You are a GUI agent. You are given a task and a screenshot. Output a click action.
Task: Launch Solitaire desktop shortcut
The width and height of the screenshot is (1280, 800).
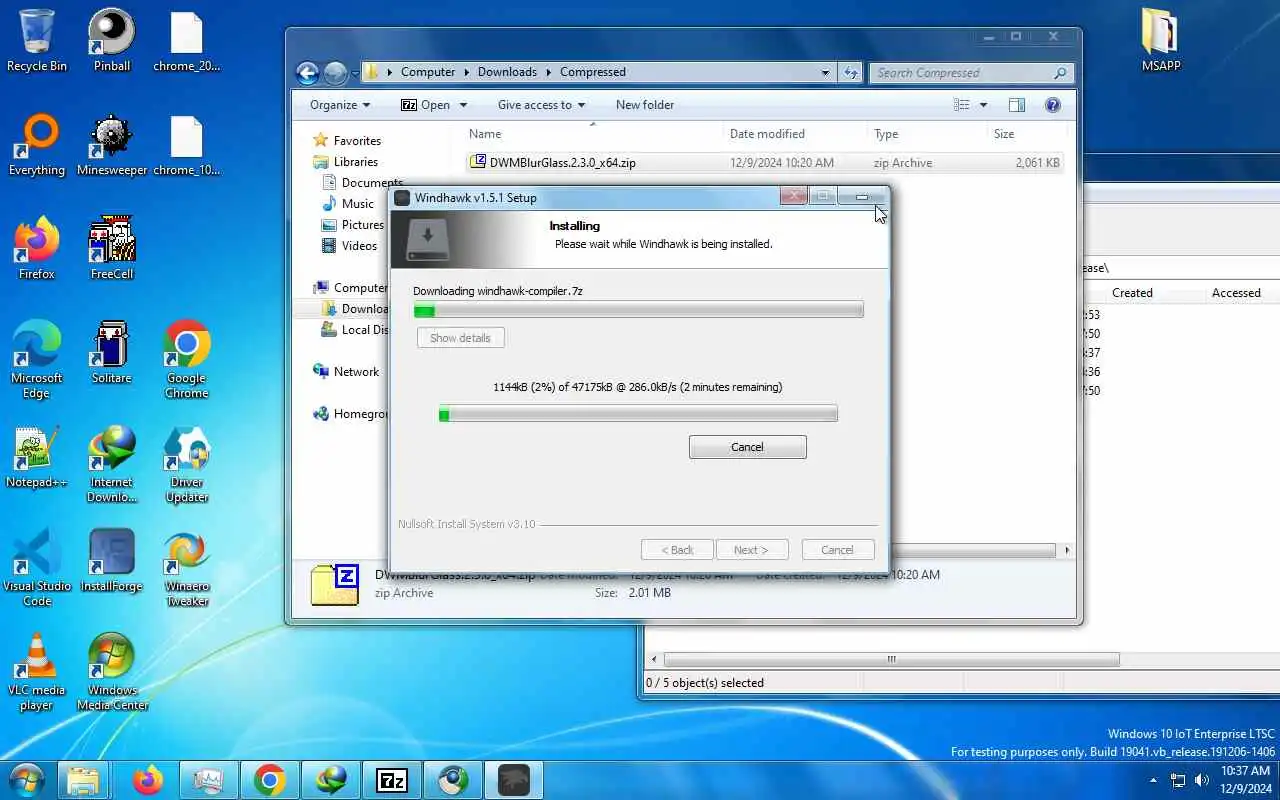pyautogui.click(x=112, y=352)
